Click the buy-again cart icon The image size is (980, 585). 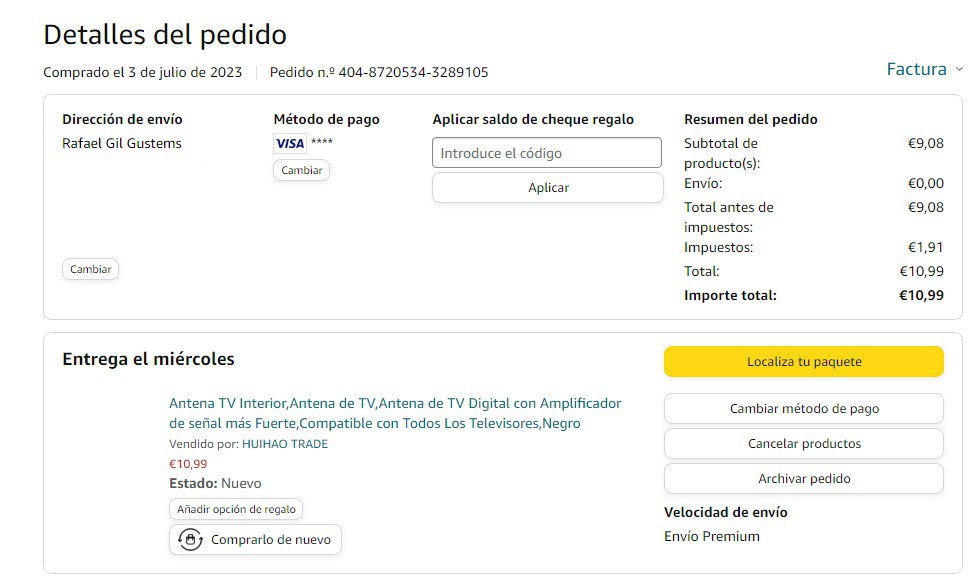click(190, 540)
